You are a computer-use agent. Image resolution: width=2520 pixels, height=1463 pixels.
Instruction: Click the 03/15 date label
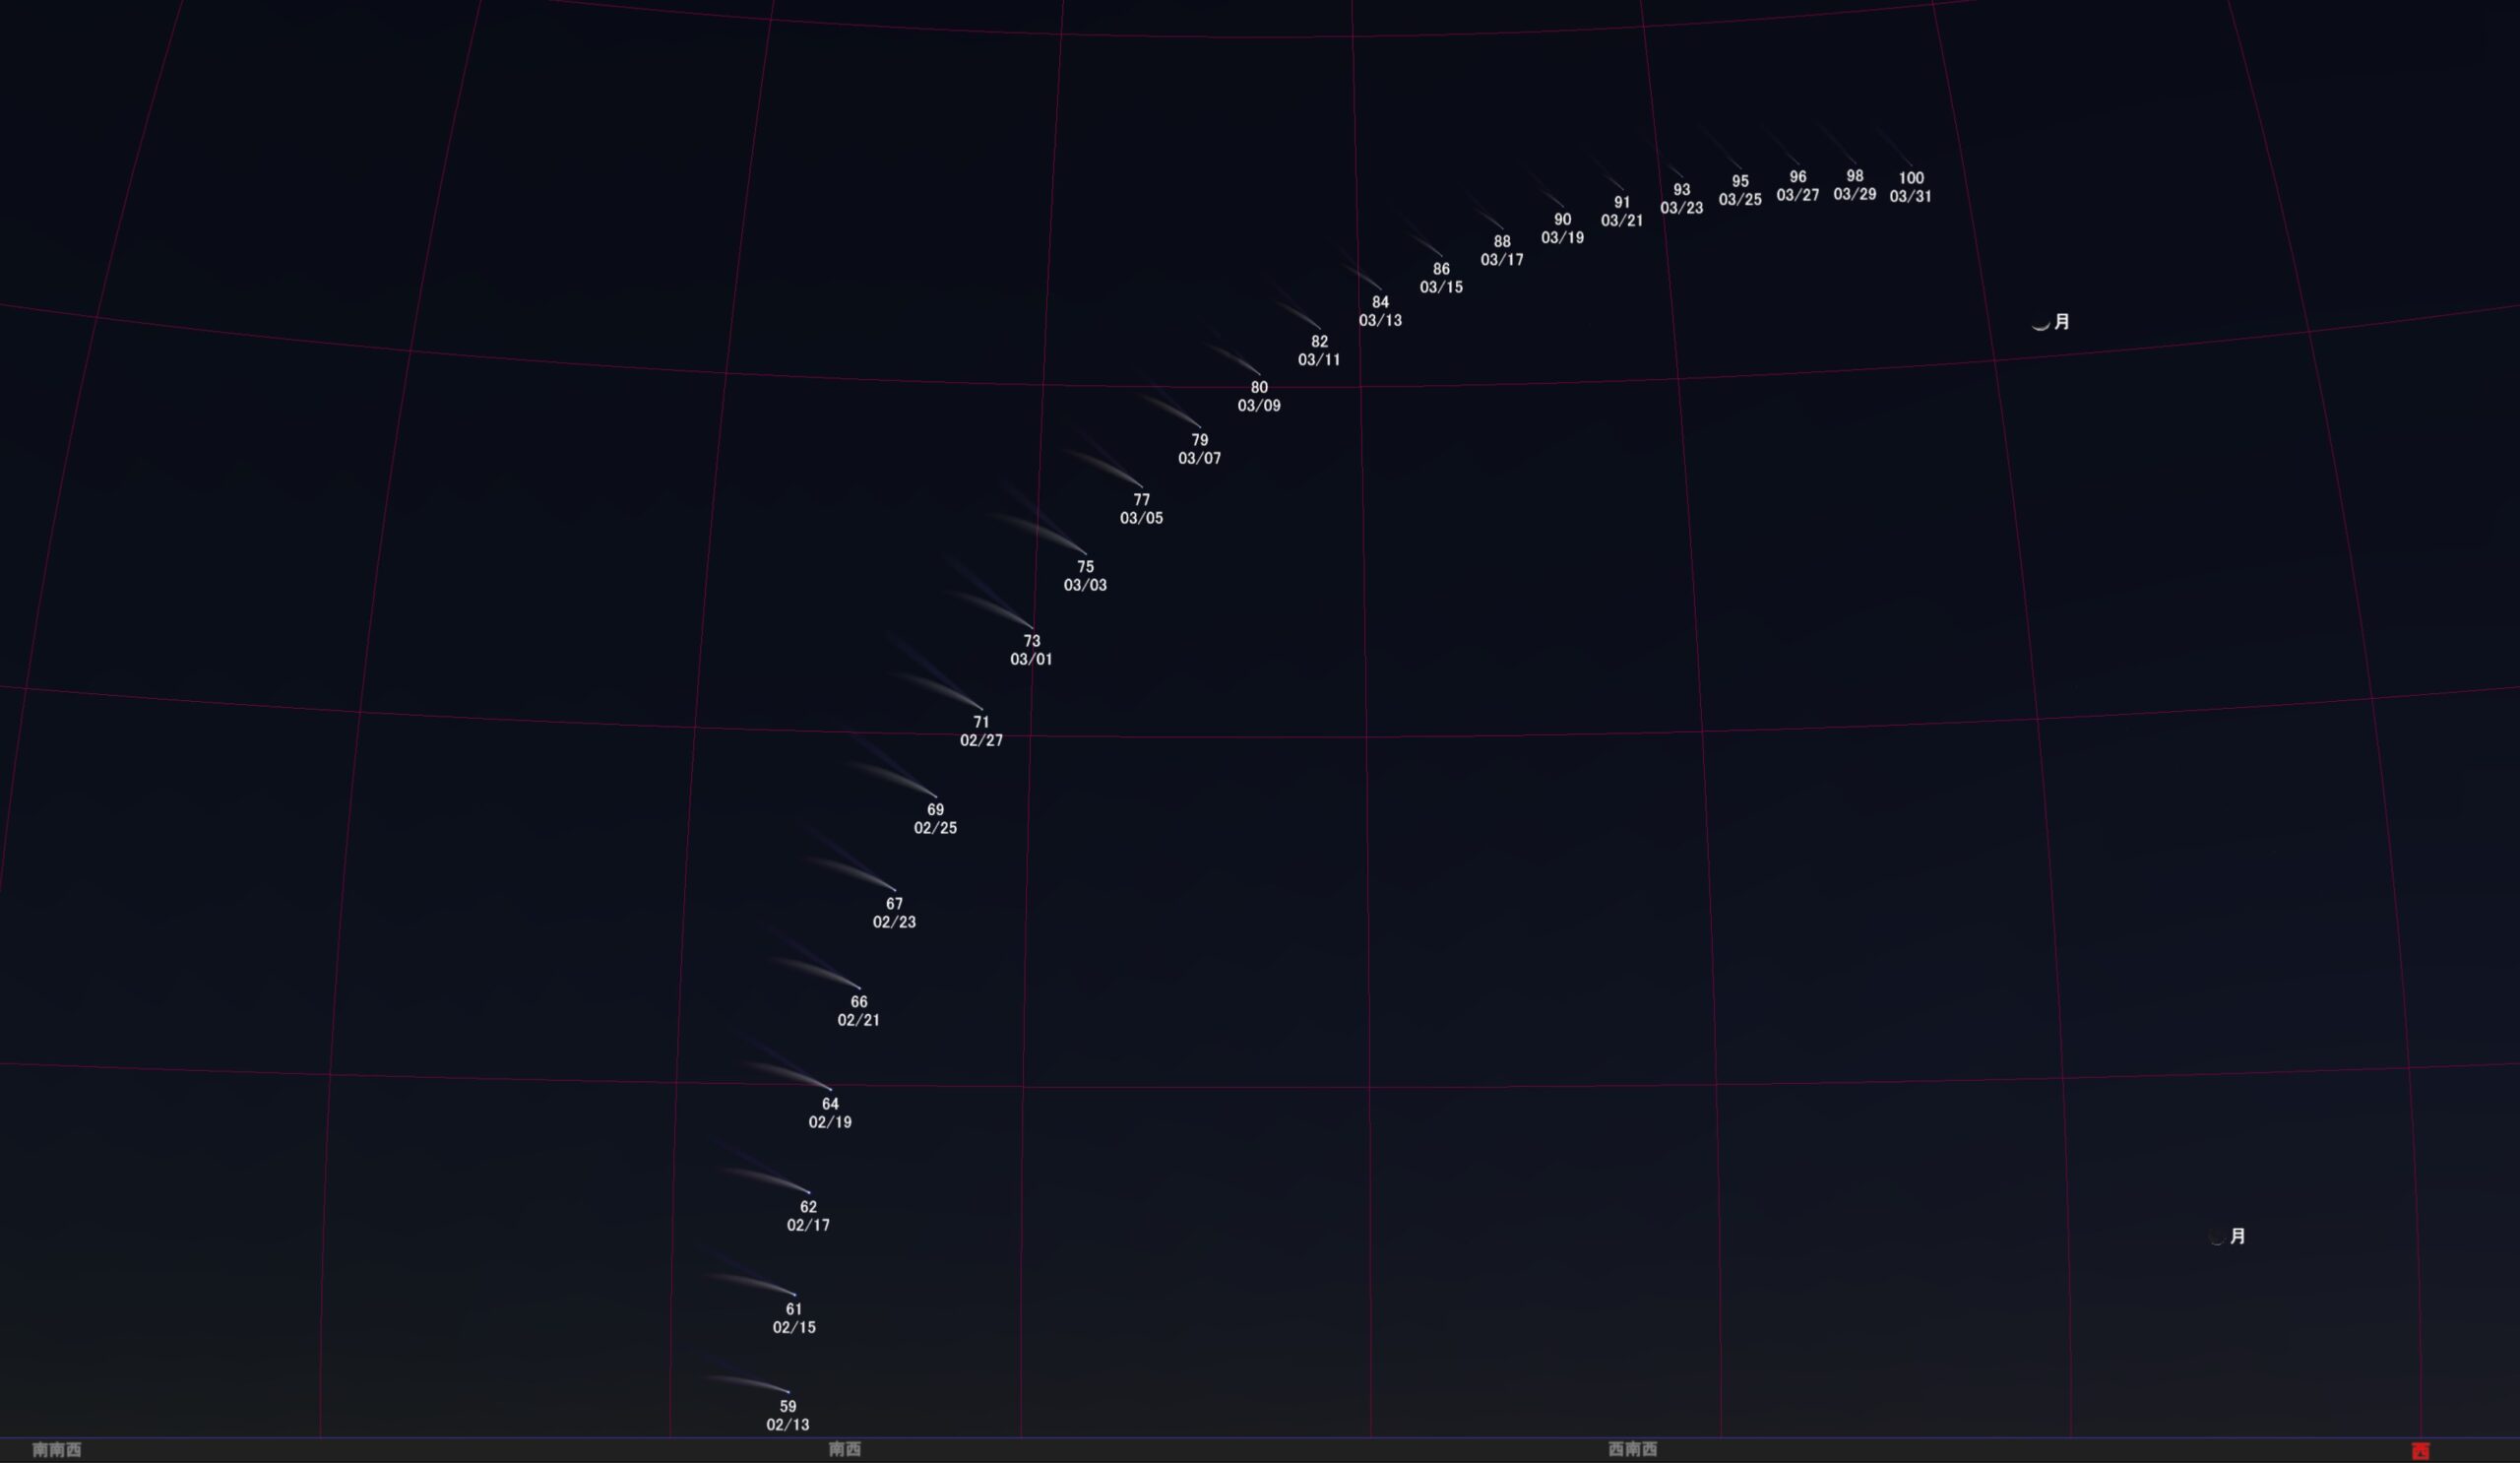click(1441, 288)
